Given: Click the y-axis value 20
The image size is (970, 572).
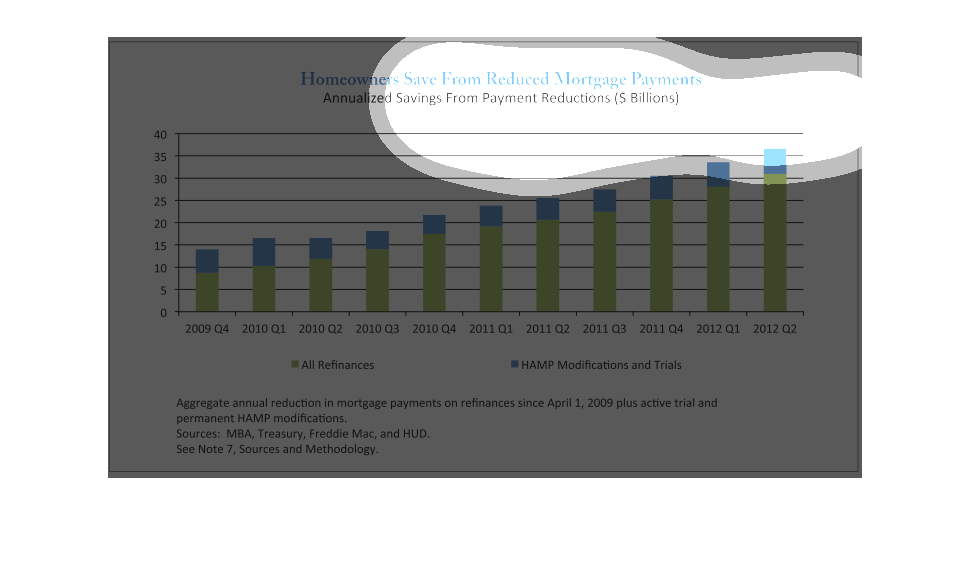Looking at the screenshot, I should click(160, 224).
